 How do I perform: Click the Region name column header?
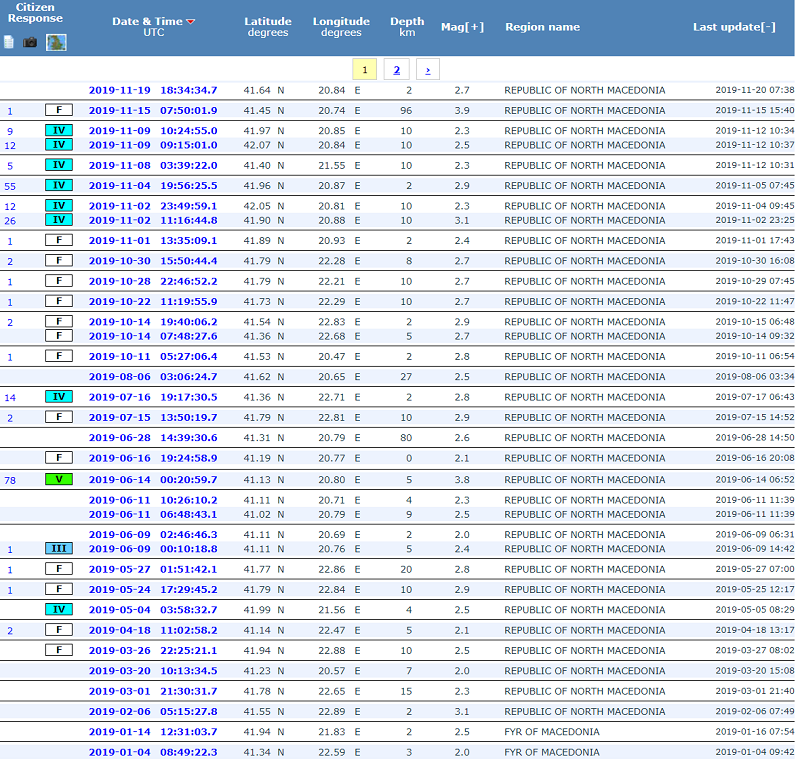[x=542, y=27]
